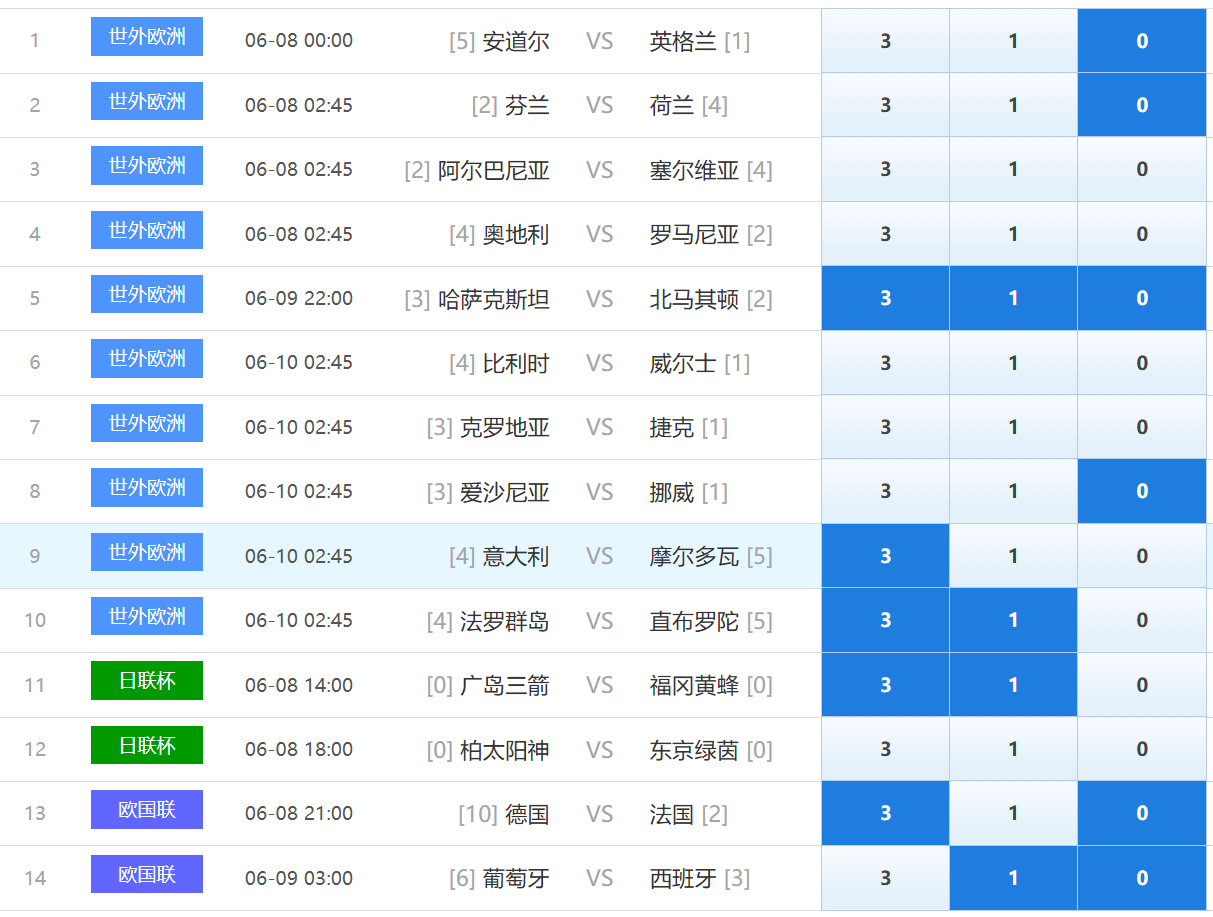Click 日联杯 tag for 柏太阳神 match

(147, 745)
